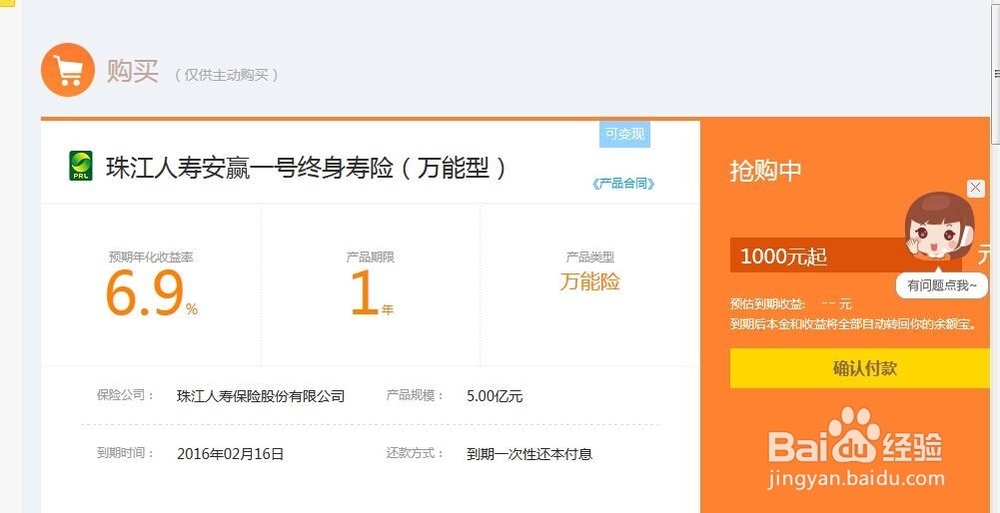Click the product title 珠江人寿安赢一号终身寿险
The width and height of the screenshot is (1000, 513).
[306, 168]
